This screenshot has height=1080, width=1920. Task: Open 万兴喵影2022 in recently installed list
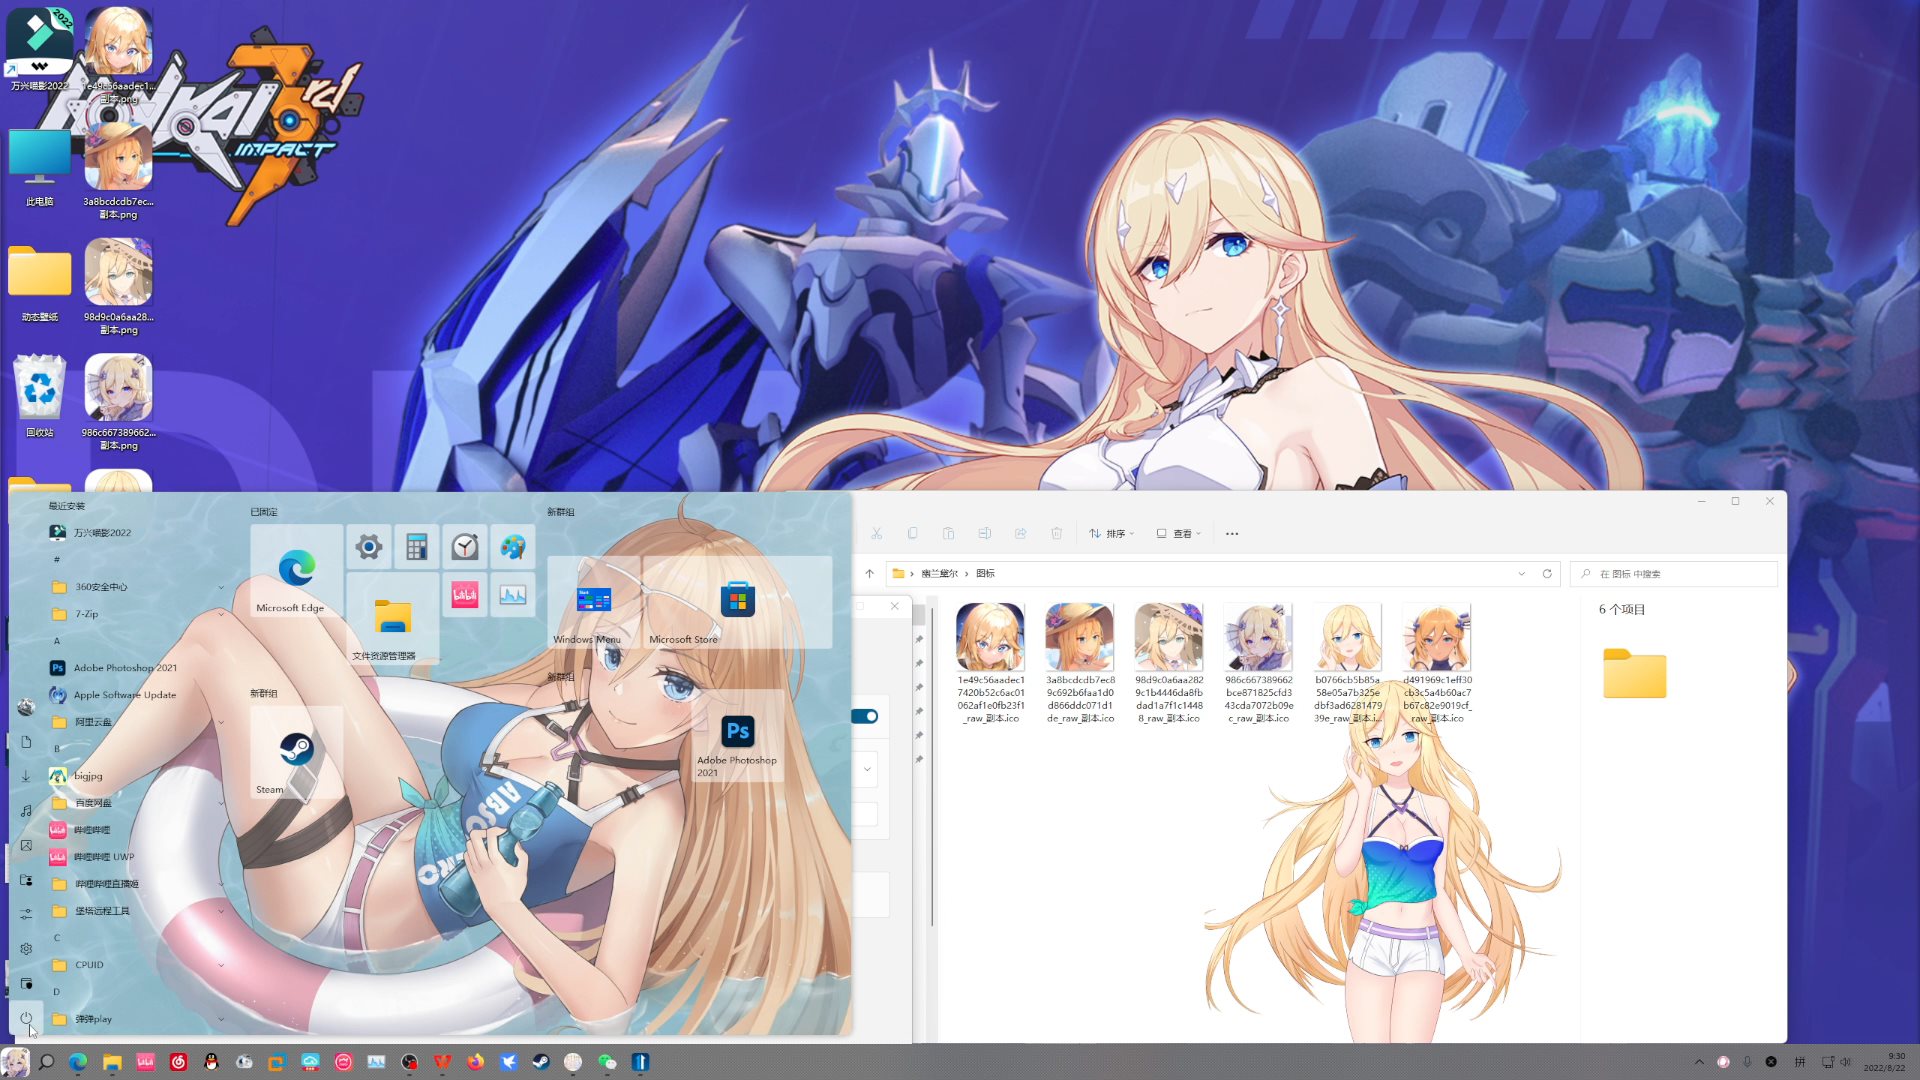coord(102,533)
